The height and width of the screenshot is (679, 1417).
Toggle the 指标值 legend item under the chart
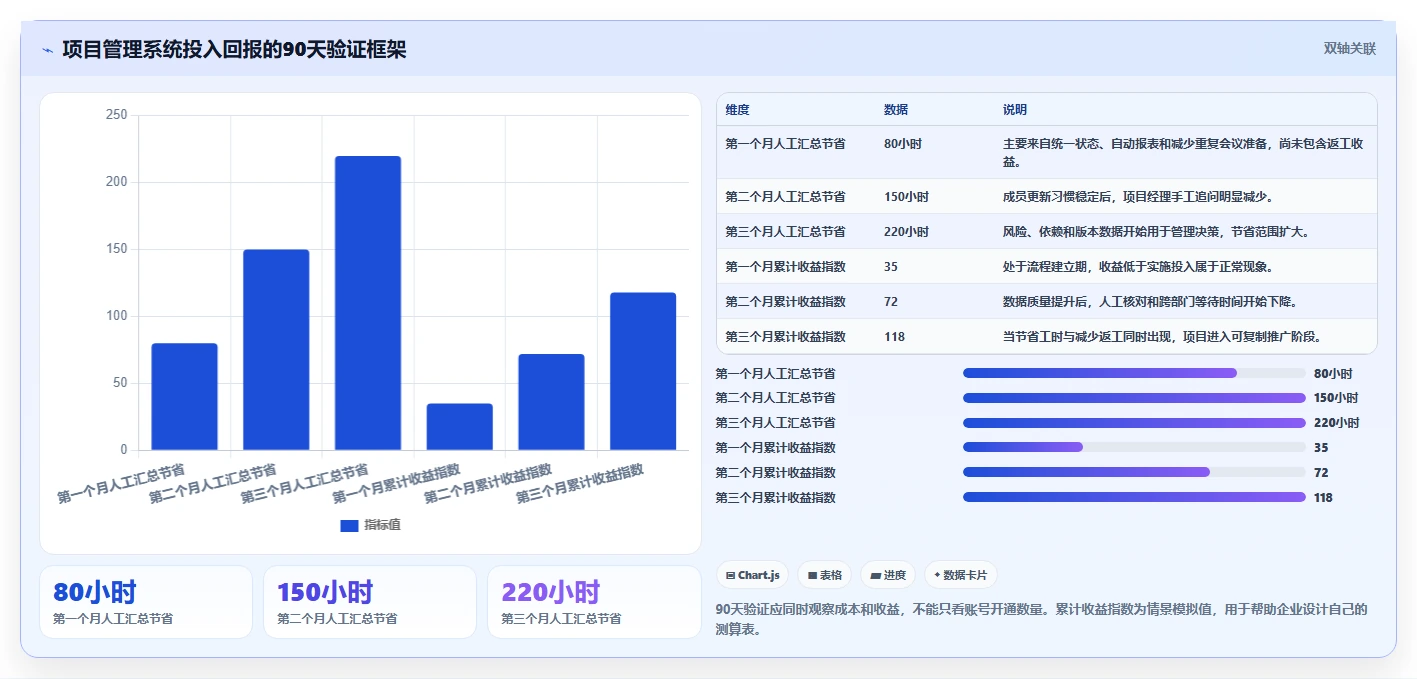coord(370,525)
